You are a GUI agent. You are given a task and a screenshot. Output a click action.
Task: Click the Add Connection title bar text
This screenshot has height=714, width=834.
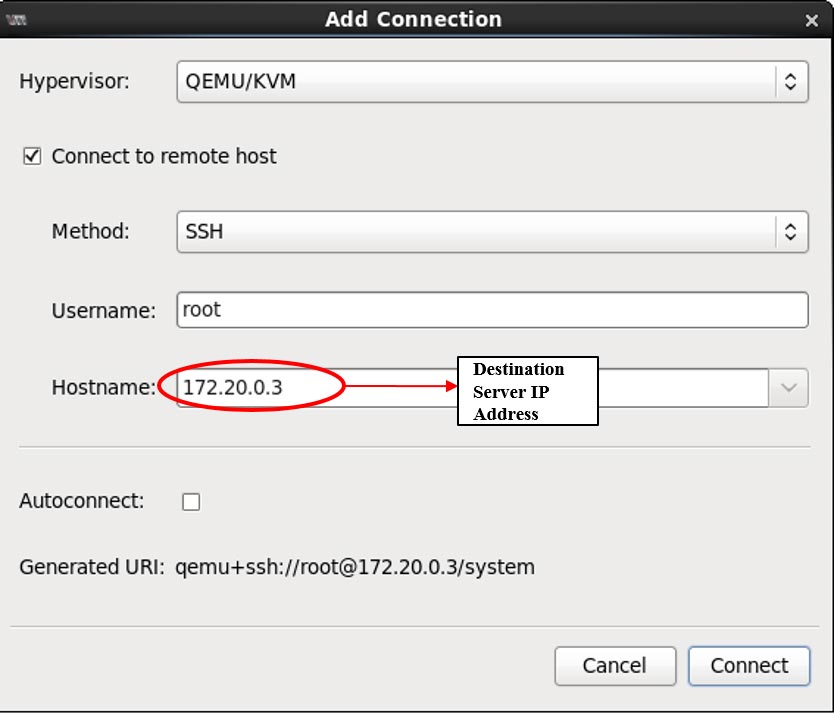tap(413, 20)
